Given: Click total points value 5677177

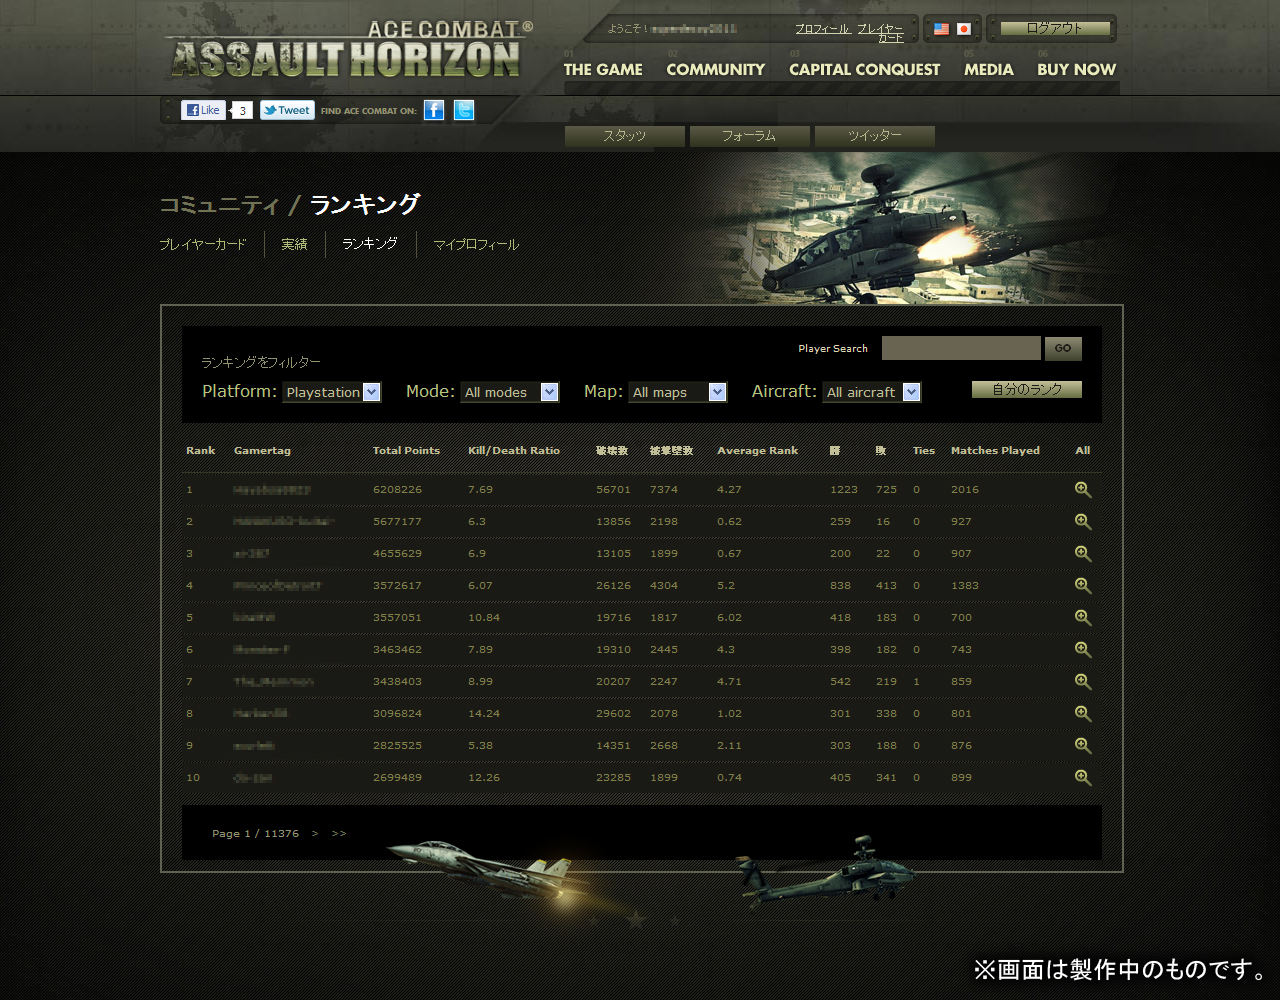Looking at the screenshot, I should [397, 522].
